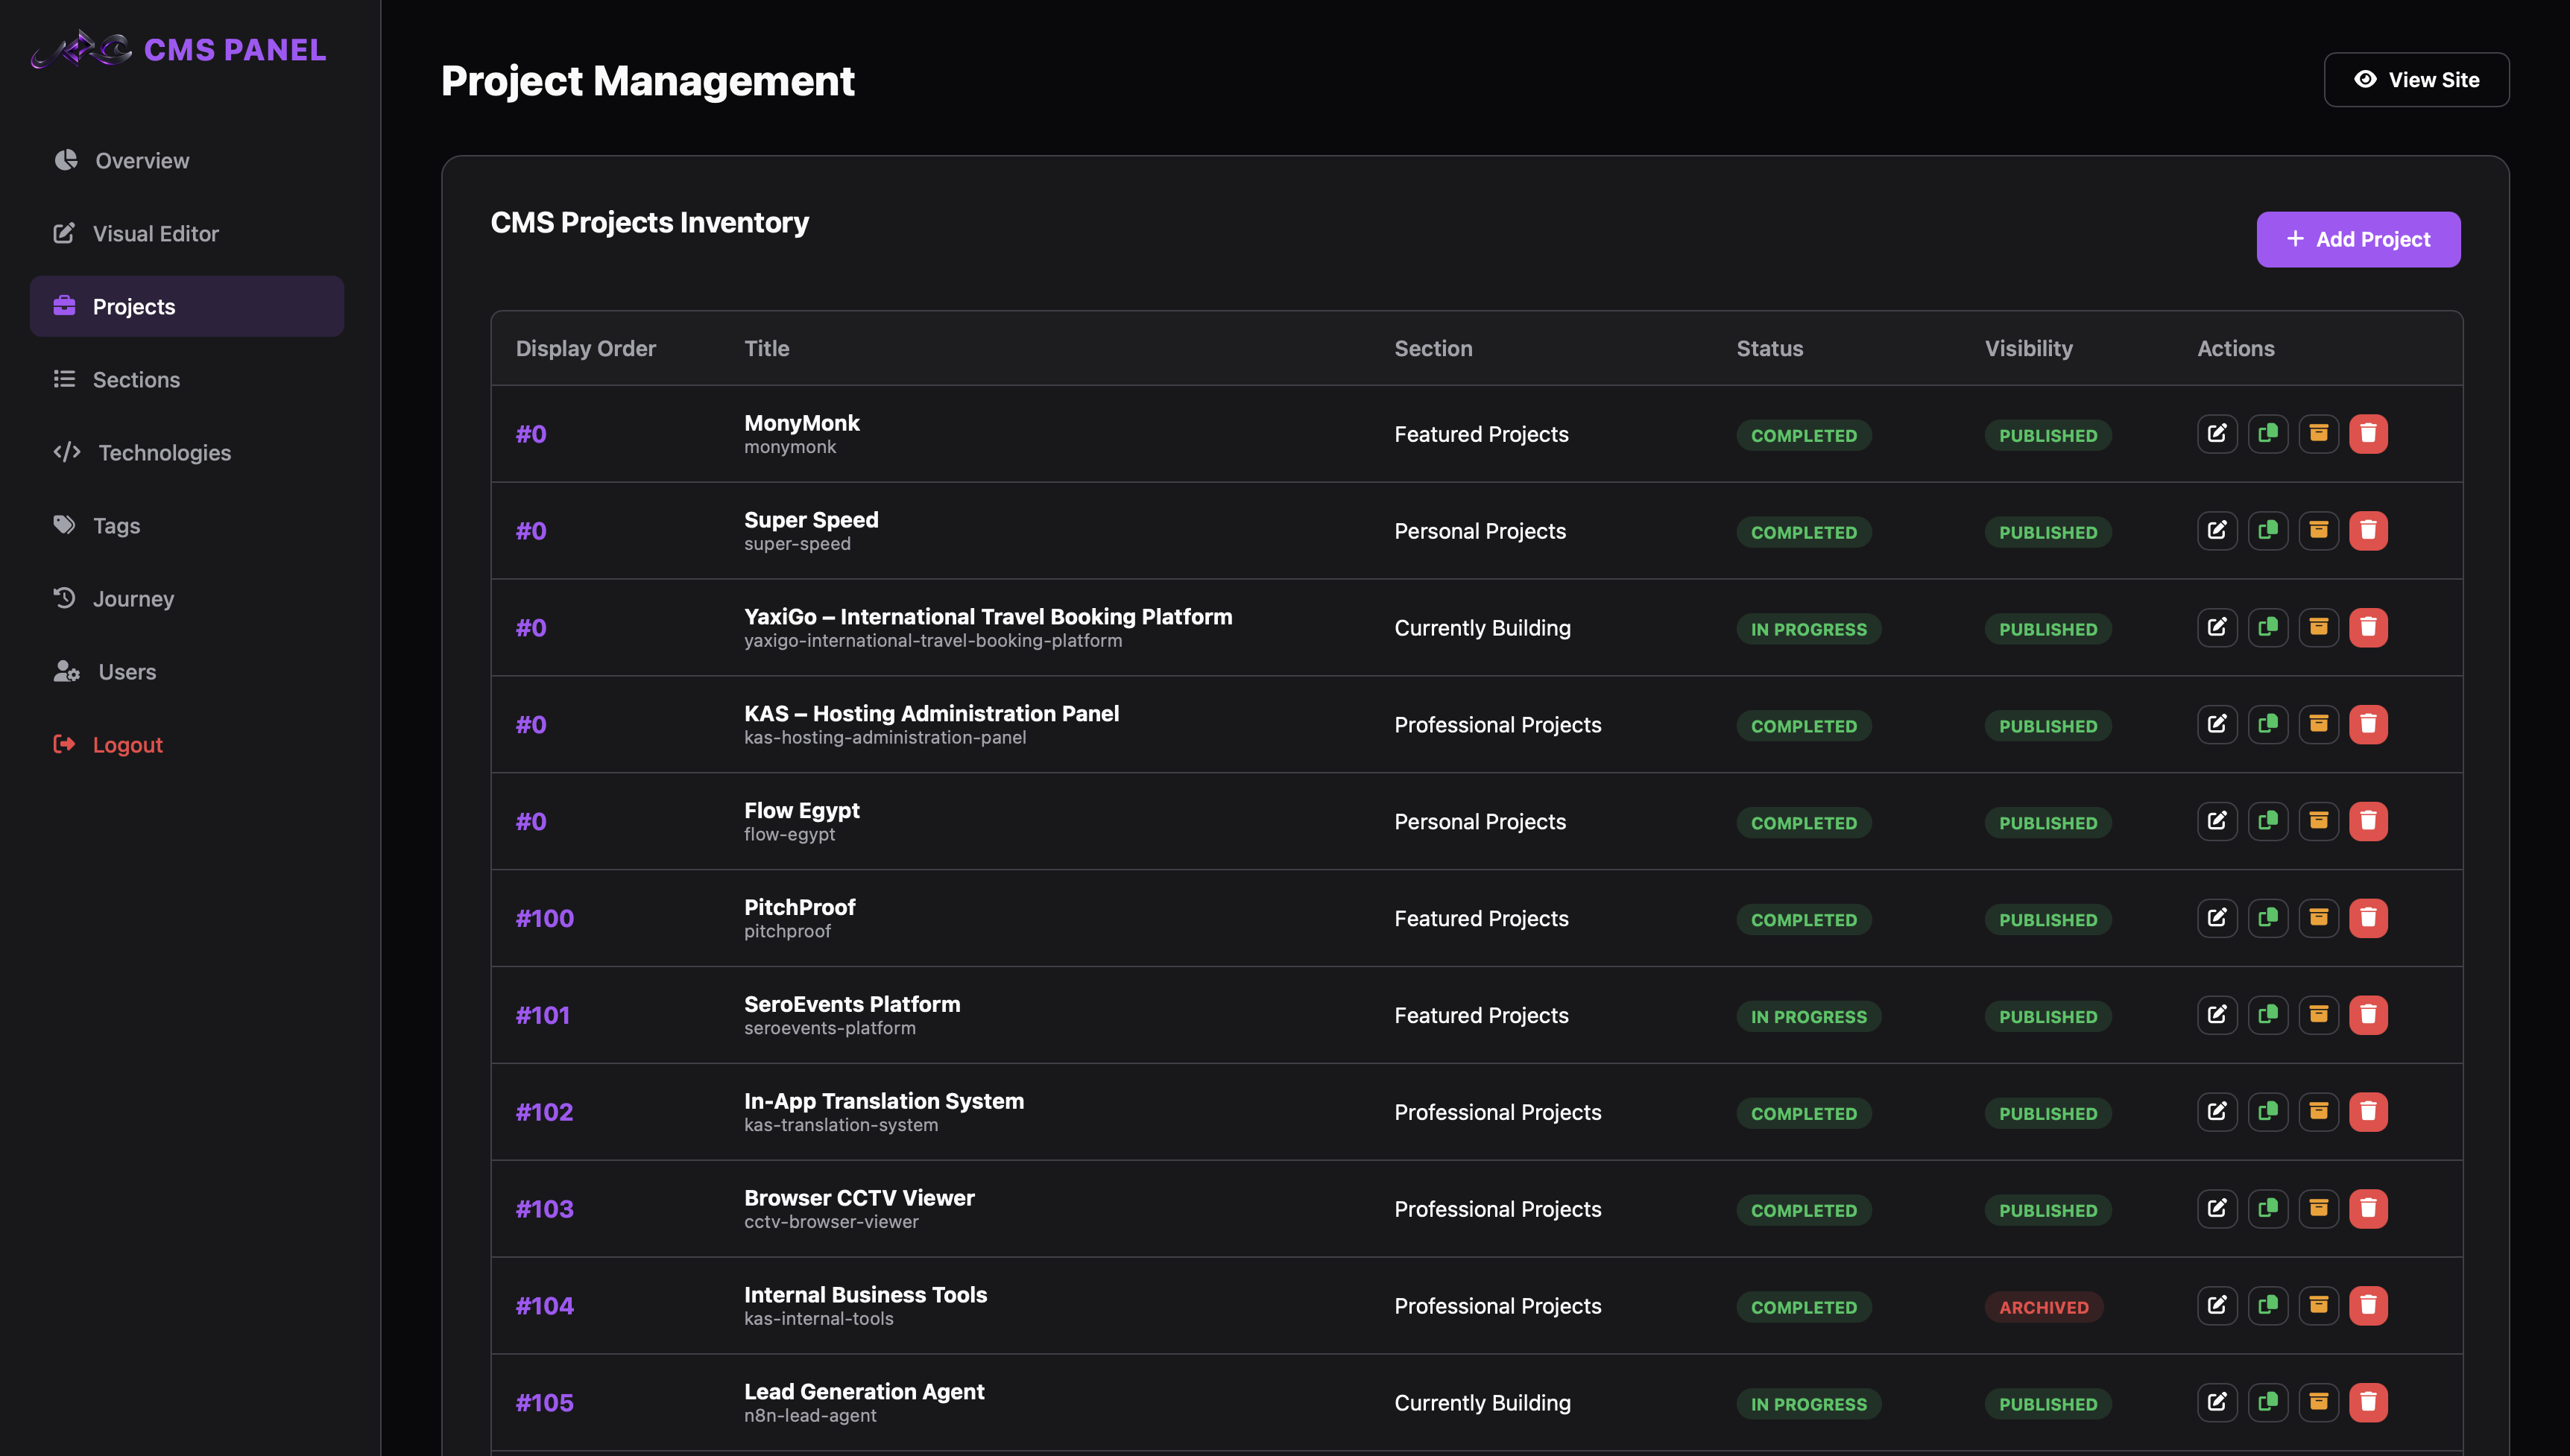This screenshot has width=2570, height=1456.
Task: Edit the Lead Generation Agent project
Action: (2217, 1402)
